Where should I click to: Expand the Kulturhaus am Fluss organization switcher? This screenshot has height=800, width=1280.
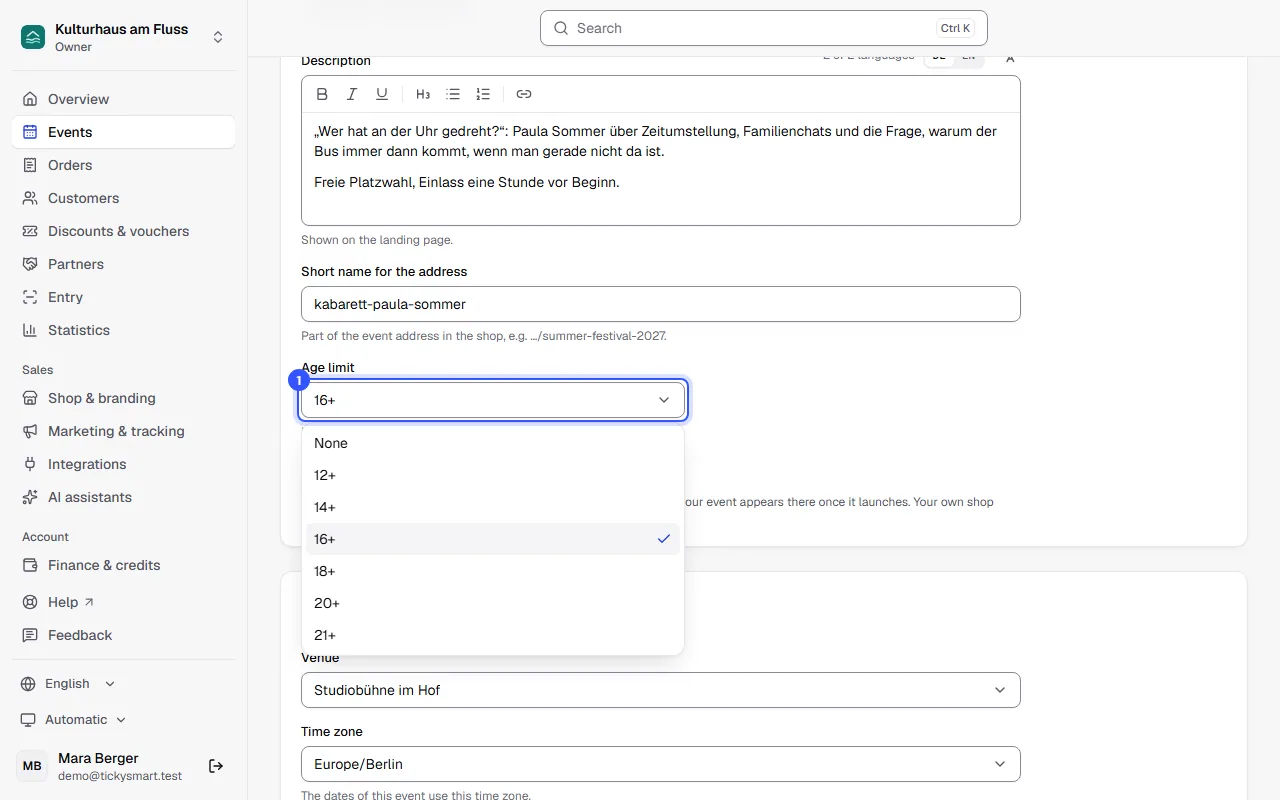(124, 37)
